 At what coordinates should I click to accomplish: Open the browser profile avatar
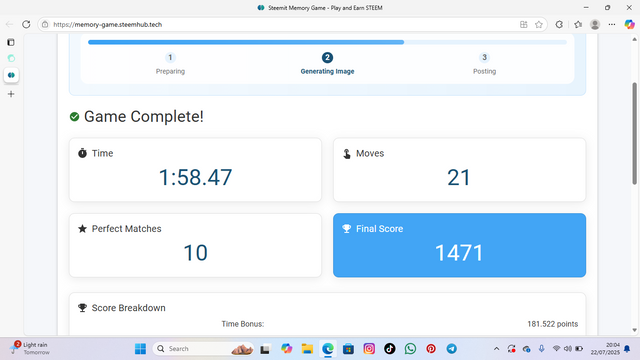click(x=595, y=24)
